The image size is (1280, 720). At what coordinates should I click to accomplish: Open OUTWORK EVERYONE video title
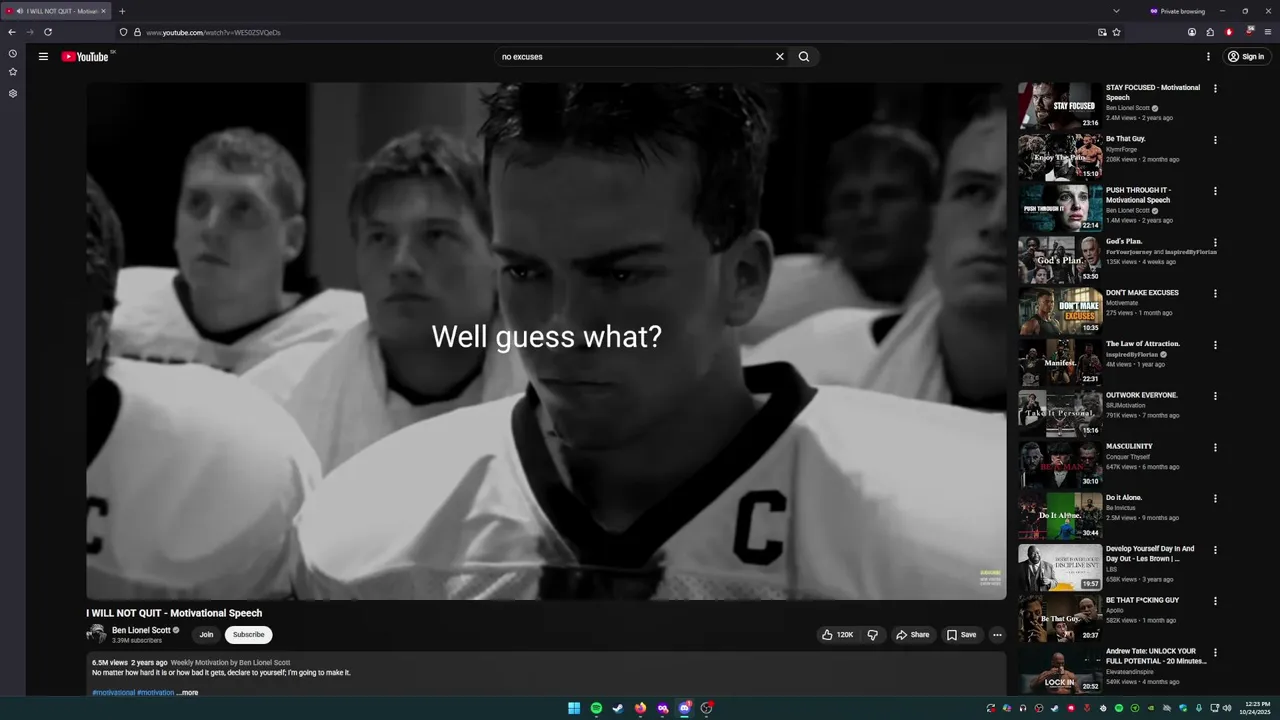pyautogui.click(x=1142, y=395)
